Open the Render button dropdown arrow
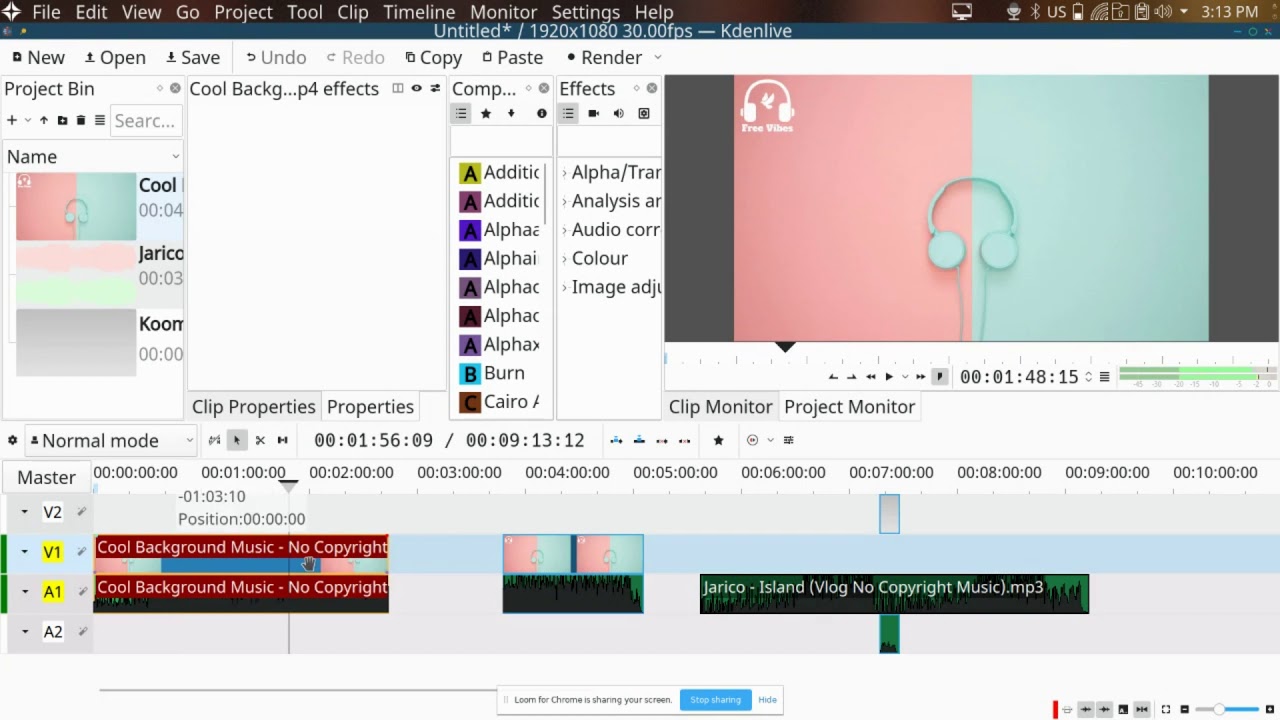Screen dimensions: 1280x720 (x=658, y=57)
